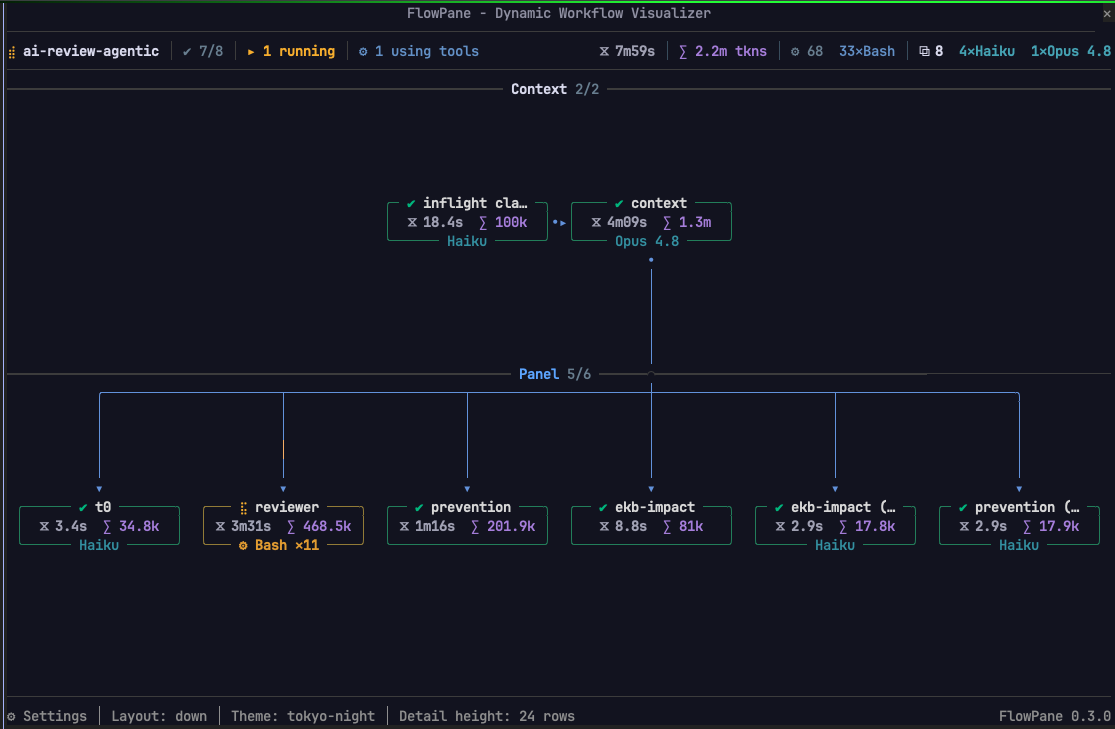The image size is (1115, 729).
Task: Click the 1.3m tokens on context node
Action: [x=695, y=222]
